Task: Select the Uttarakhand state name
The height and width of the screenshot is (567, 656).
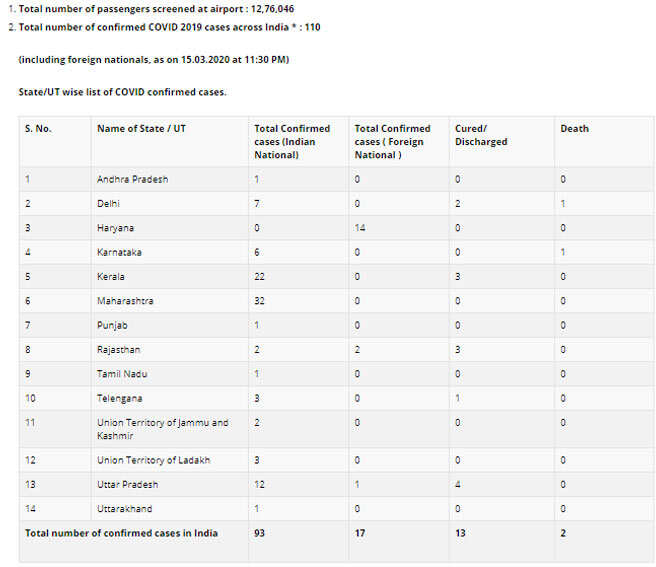Action: point(125,509)
